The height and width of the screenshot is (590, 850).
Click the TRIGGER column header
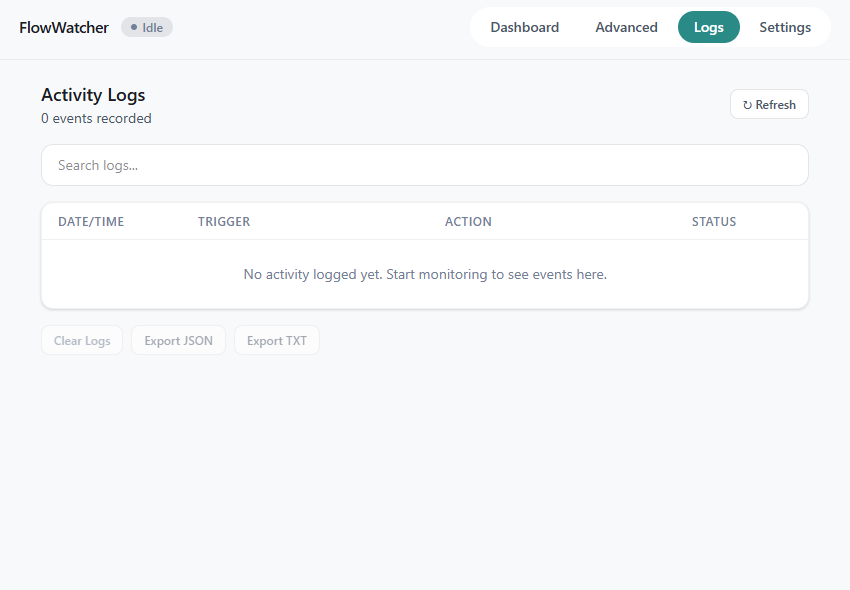[224, 222]
